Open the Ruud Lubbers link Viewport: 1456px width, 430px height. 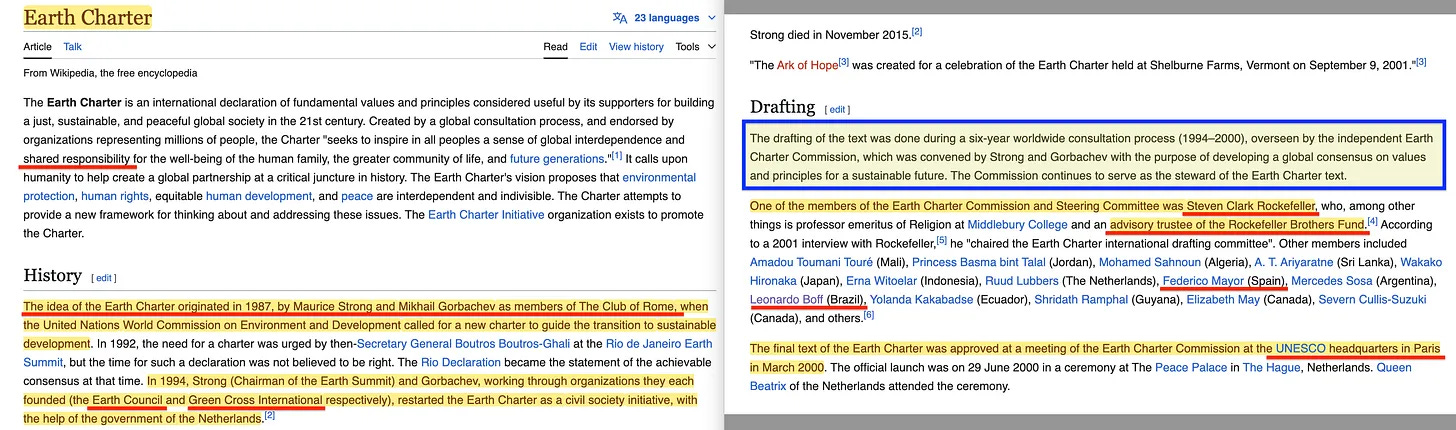1020,281
